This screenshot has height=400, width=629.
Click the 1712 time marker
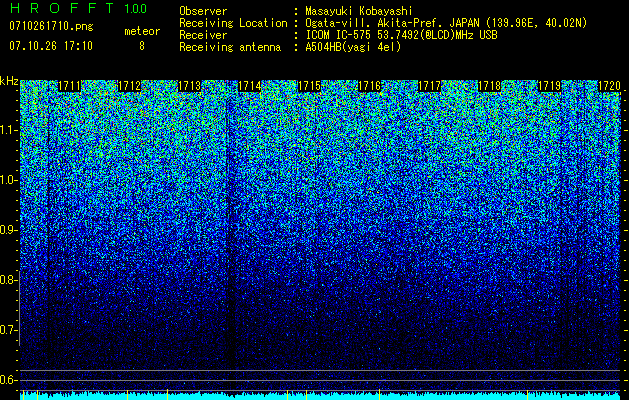point(130,86)
